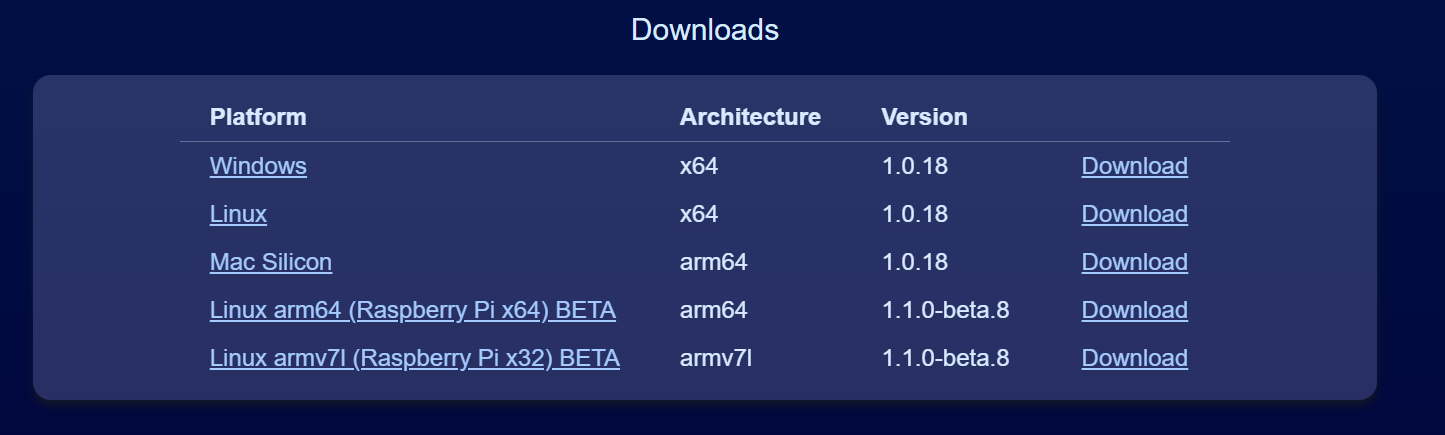The height and width of the screenshot is (435, 1445).
Task: Download the Windows x64 build
Action: tap(1134, 166)
